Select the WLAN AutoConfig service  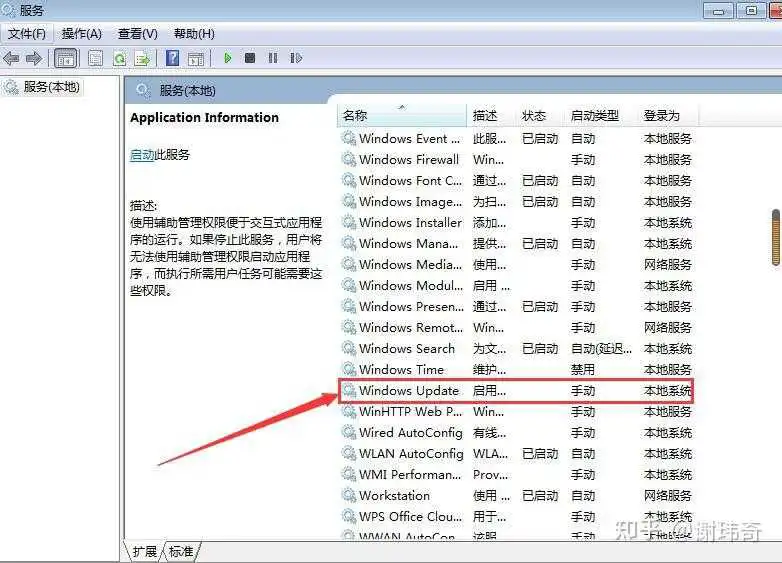517,453
